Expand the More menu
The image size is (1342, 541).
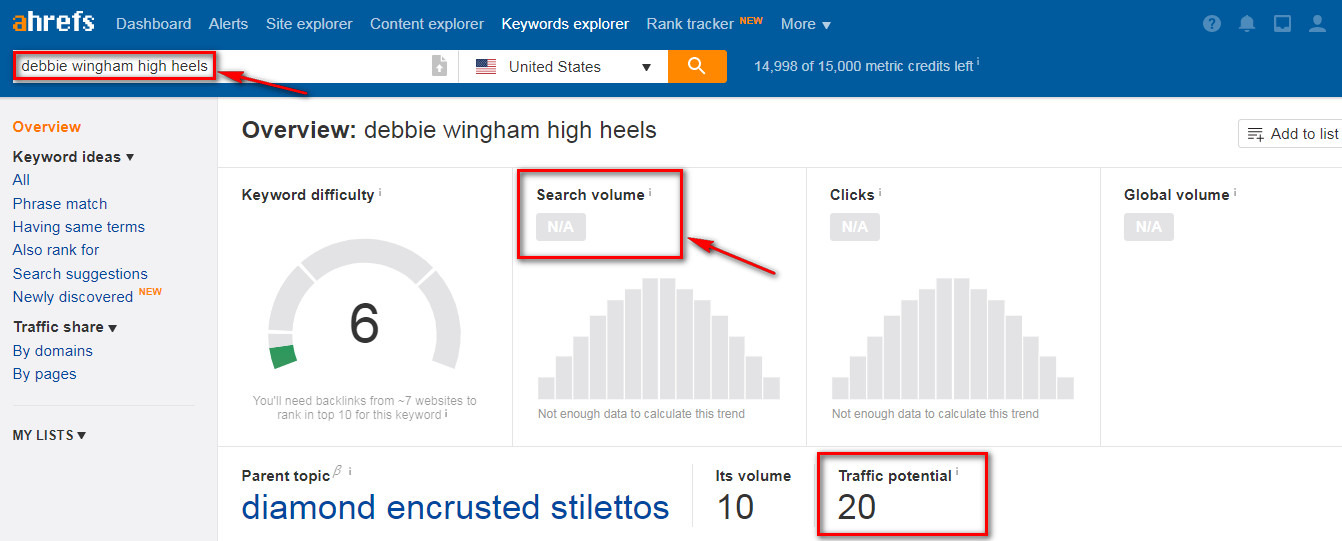805,24
